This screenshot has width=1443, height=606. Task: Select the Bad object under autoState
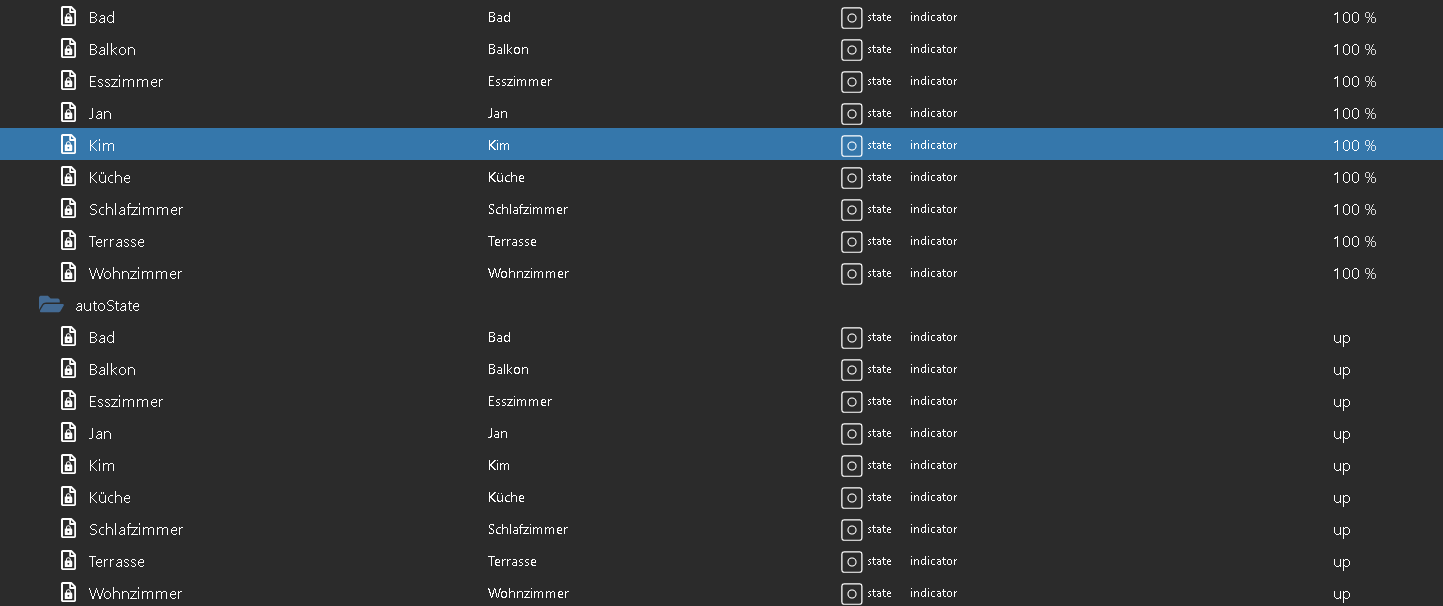(102, 337)
